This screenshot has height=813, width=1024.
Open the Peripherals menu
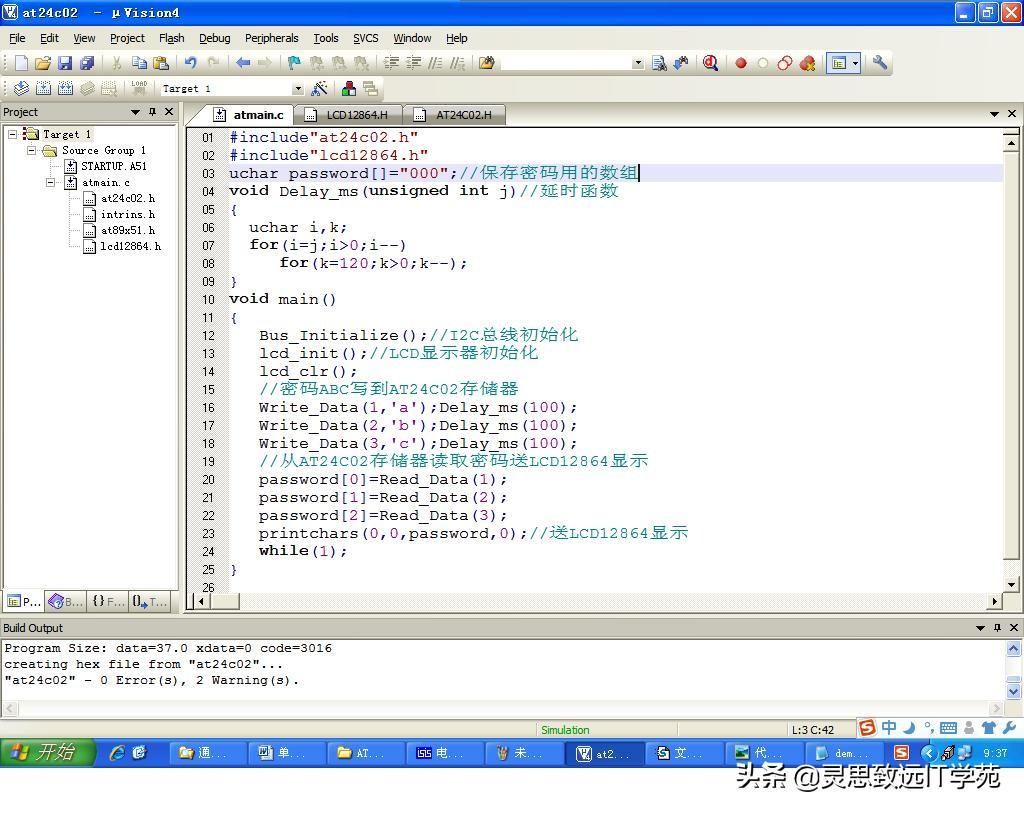point(271,38)
